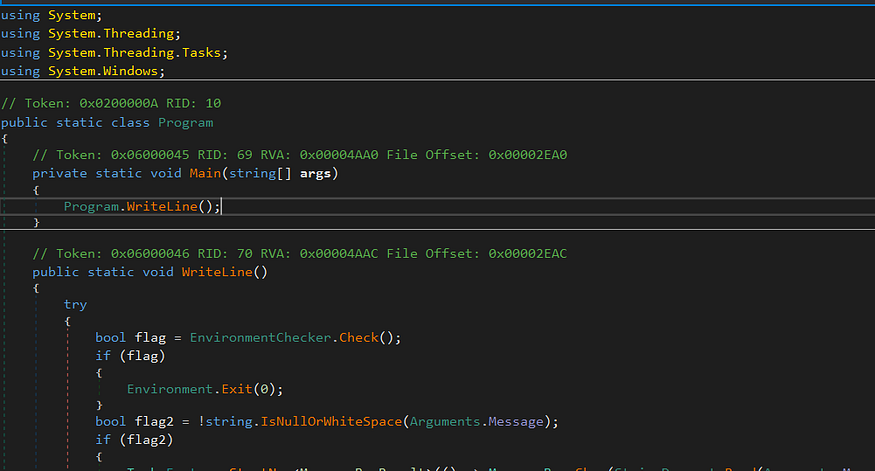The image size is (875, 471).
Task: Click the 'args' parameter in Main
Action: 315,174
